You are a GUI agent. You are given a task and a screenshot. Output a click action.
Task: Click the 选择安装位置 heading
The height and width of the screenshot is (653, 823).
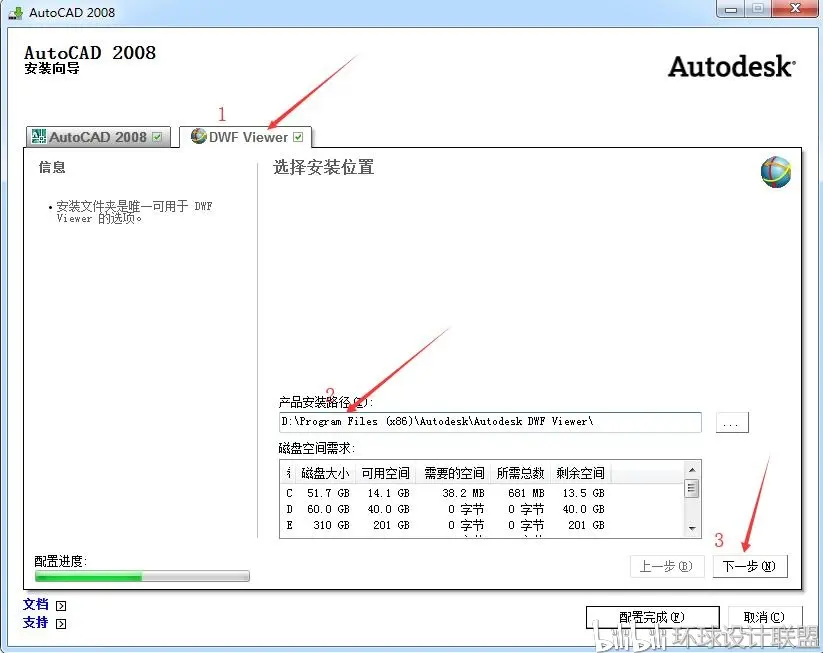tap(323, 167)
